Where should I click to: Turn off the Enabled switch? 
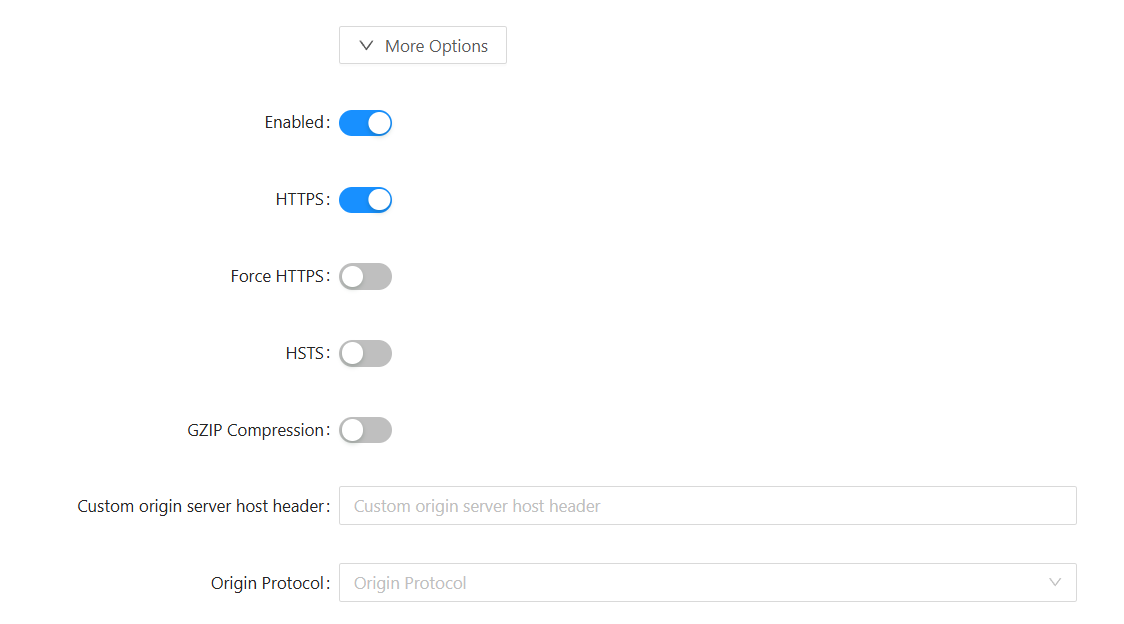pos(365,123)
